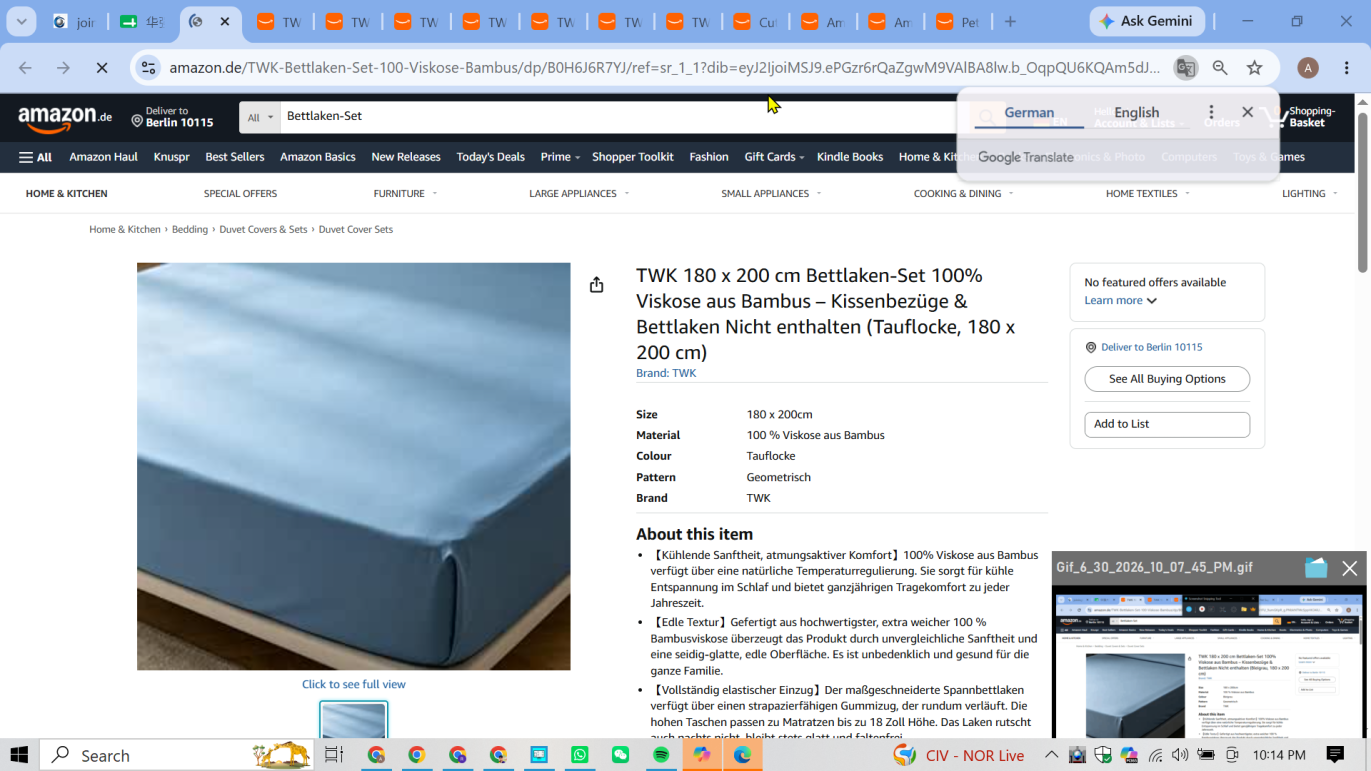Visit New Releases
The image size is (1371, 771).
tap(406, 157)
